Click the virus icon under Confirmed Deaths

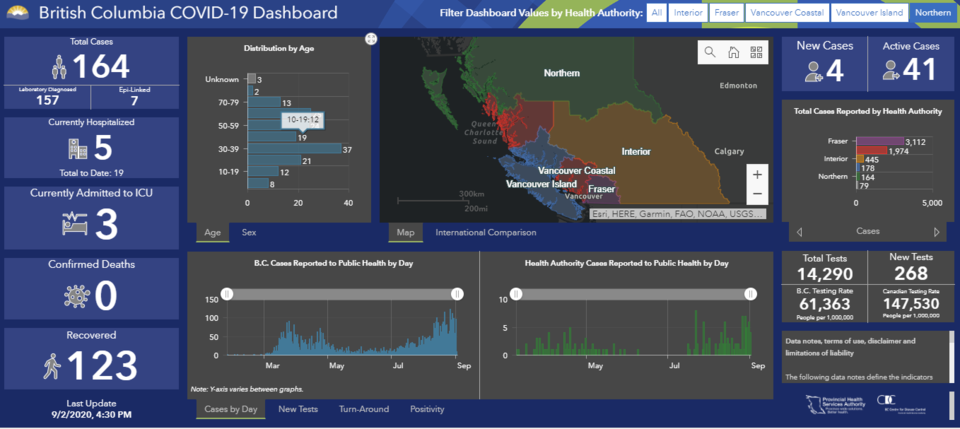pyautogui.click(x=77, y=296)
